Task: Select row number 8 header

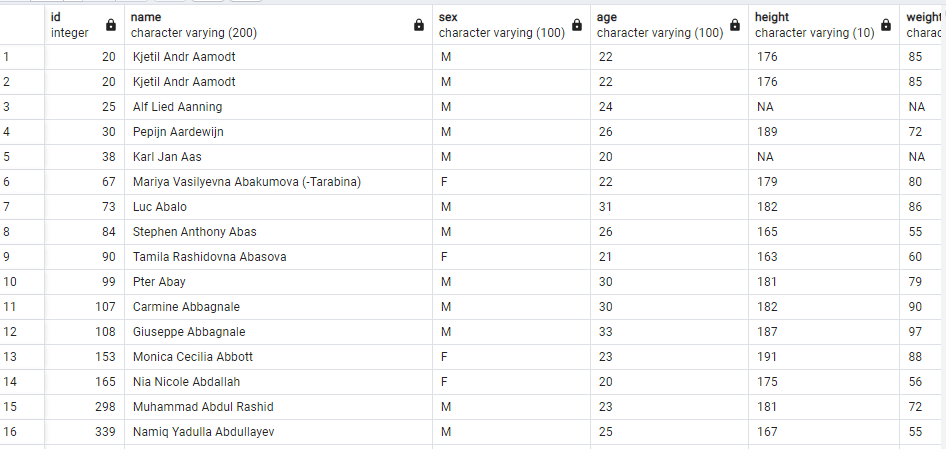Action: click(22, 232)
